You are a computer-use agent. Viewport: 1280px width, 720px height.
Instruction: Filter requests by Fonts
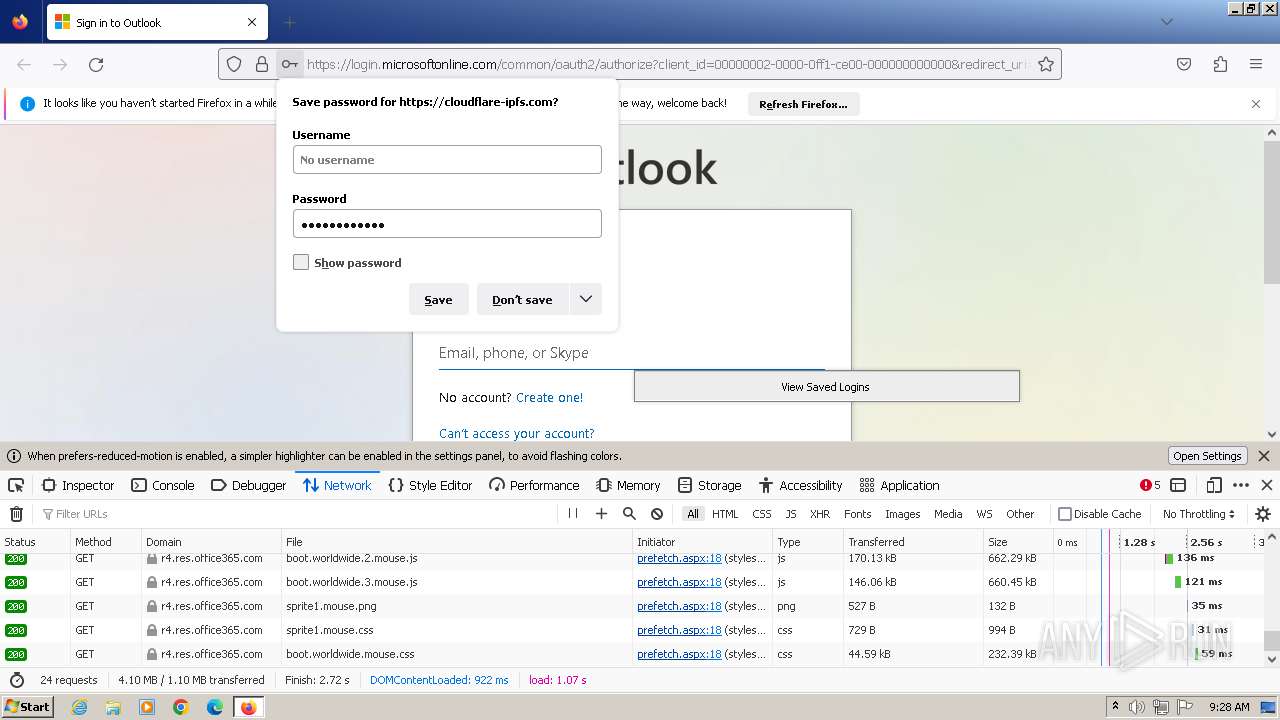pyautogui.click(x=858, y=514)
